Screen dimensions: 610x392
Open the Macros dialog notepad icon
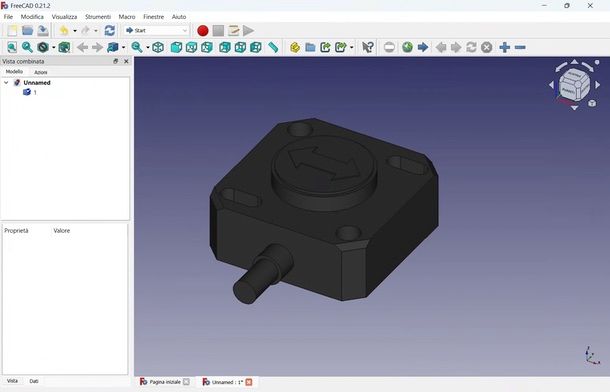233,31
